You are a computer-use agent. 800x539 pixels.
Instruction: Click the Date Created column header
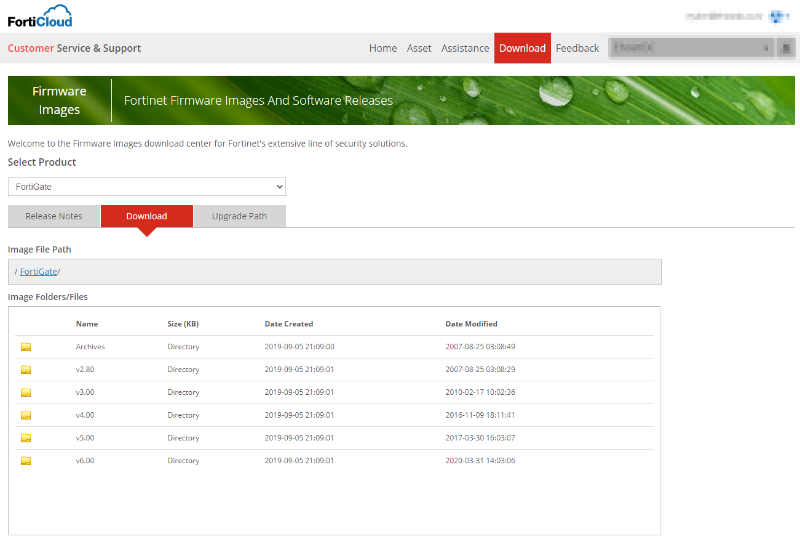point(289,324)
